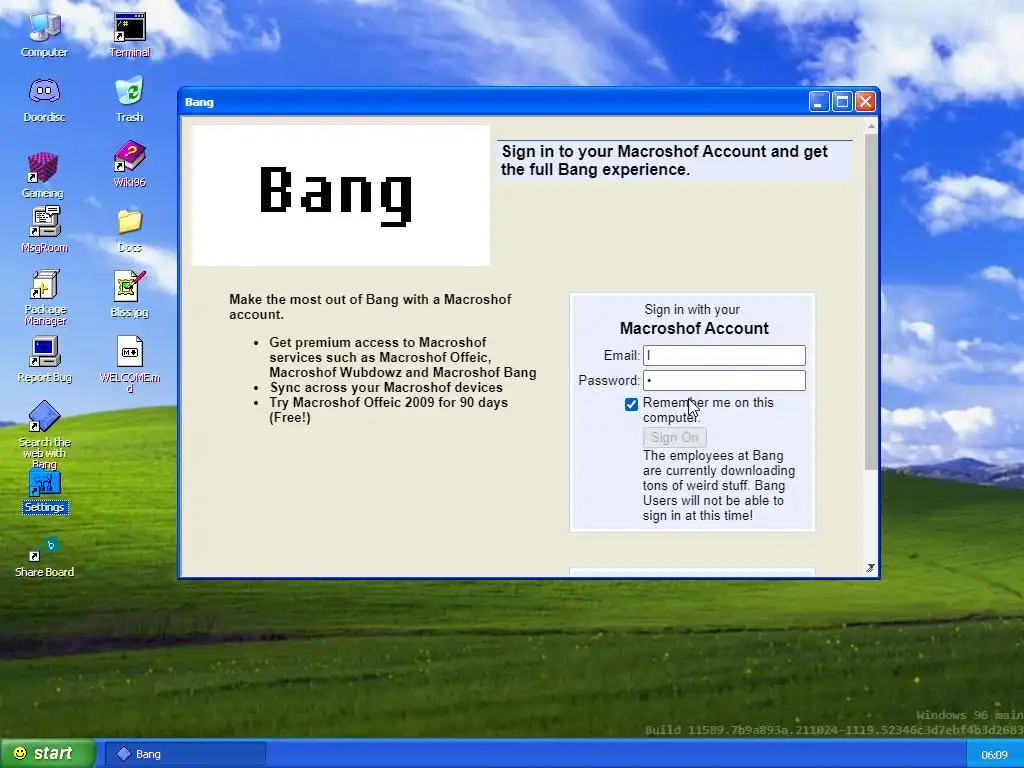1024x768 pixels.
Task: Select the Settings desktop icon
Action: tap(44, 491)
